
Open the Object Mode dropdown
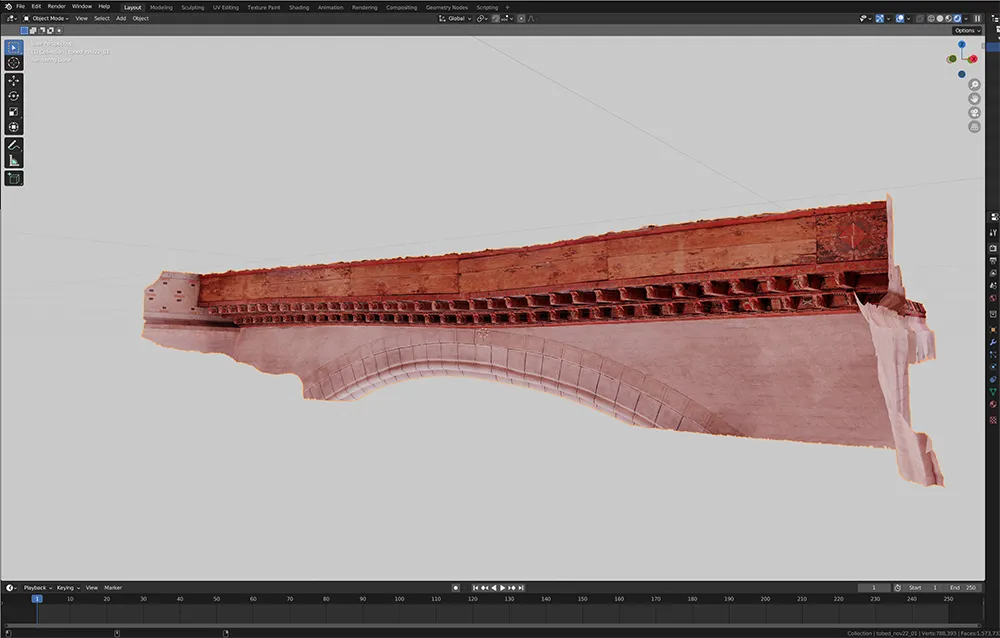click(46, 18)
